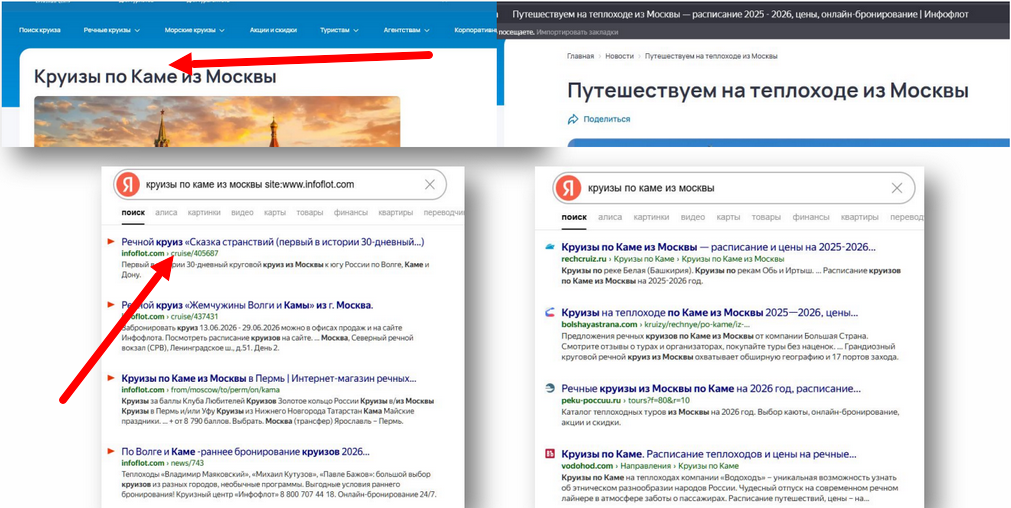Select the товары tab in the unfiltered right search
1011x508 pixels.
coord(765,217)
